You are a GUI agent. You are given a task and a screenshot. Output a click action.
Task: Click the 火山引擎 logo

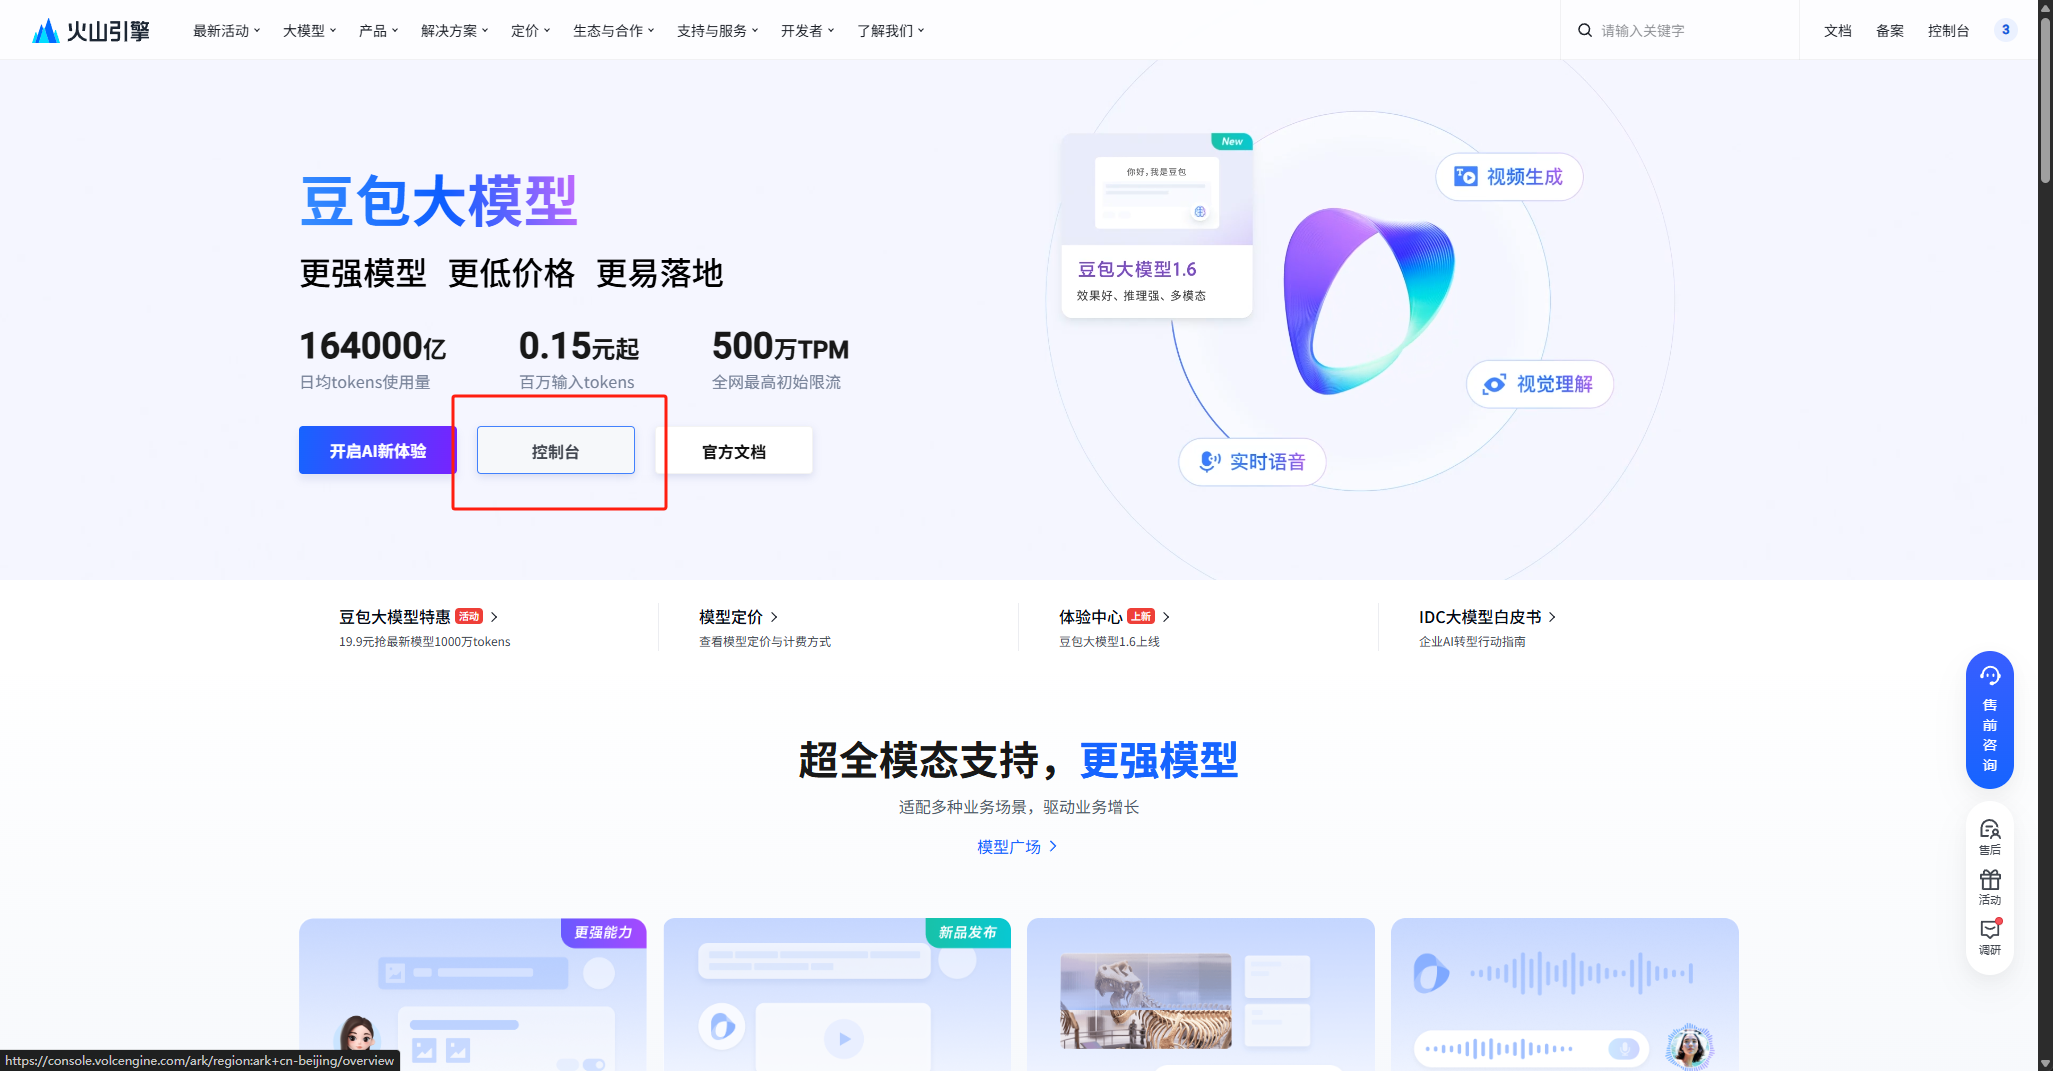click(x=91, y=31)
